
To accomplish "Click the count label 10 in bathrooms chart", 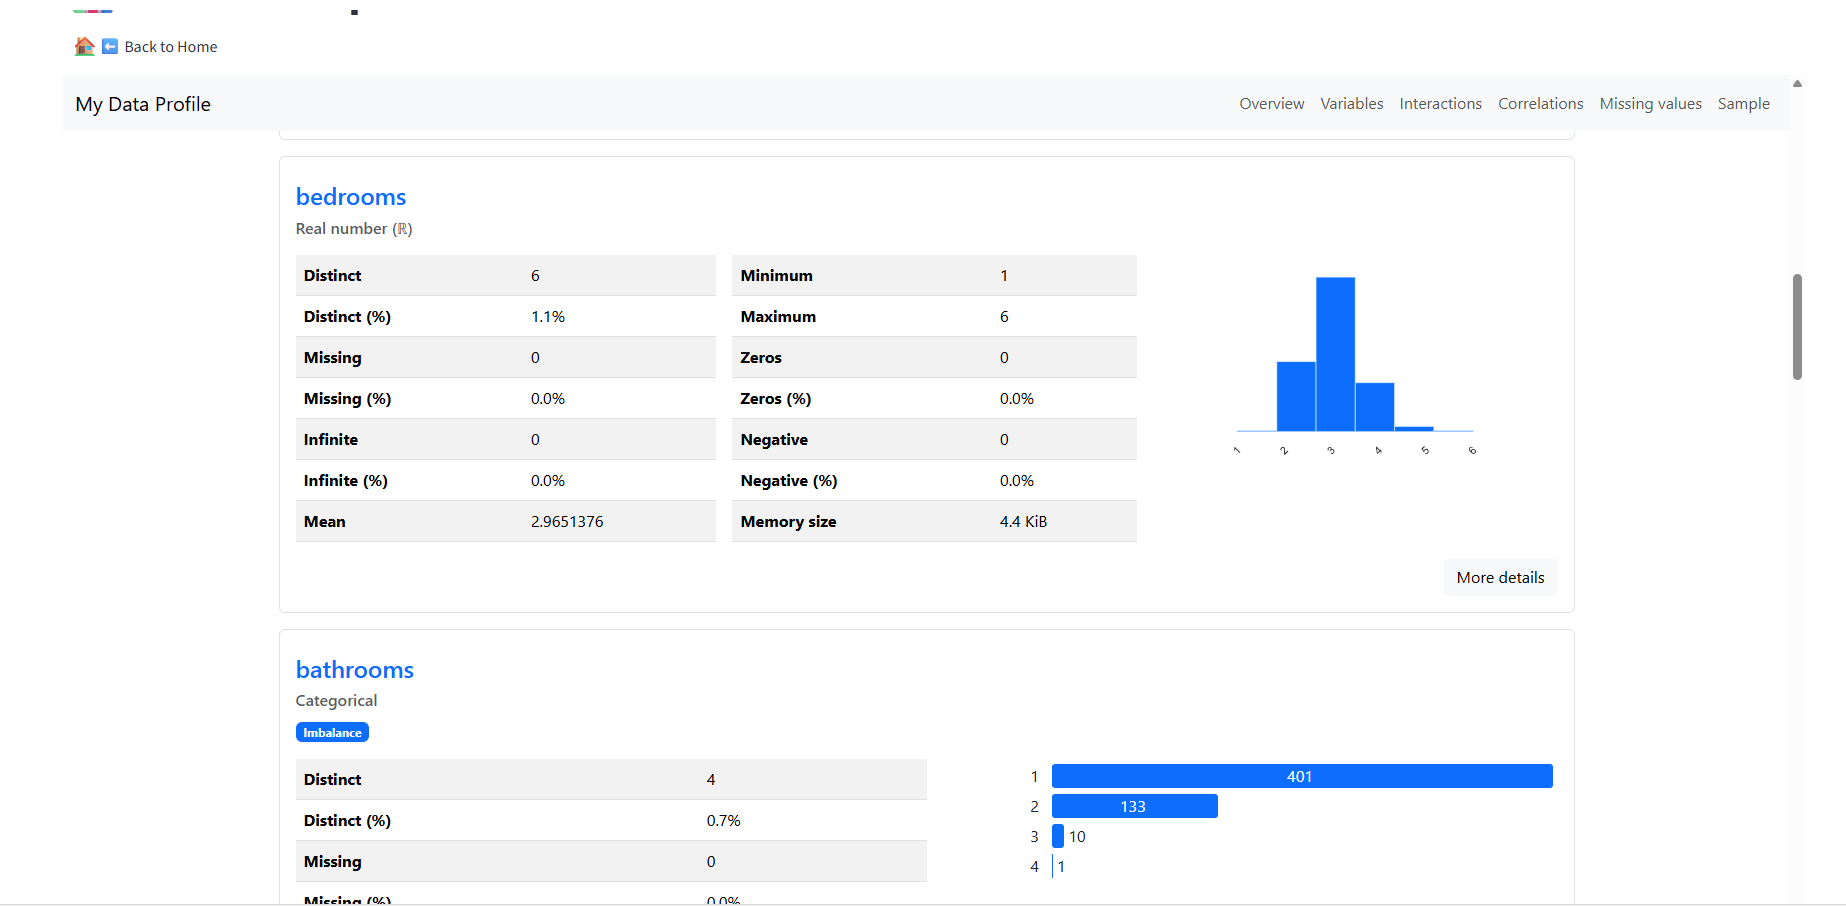I will click(1077, 837).
